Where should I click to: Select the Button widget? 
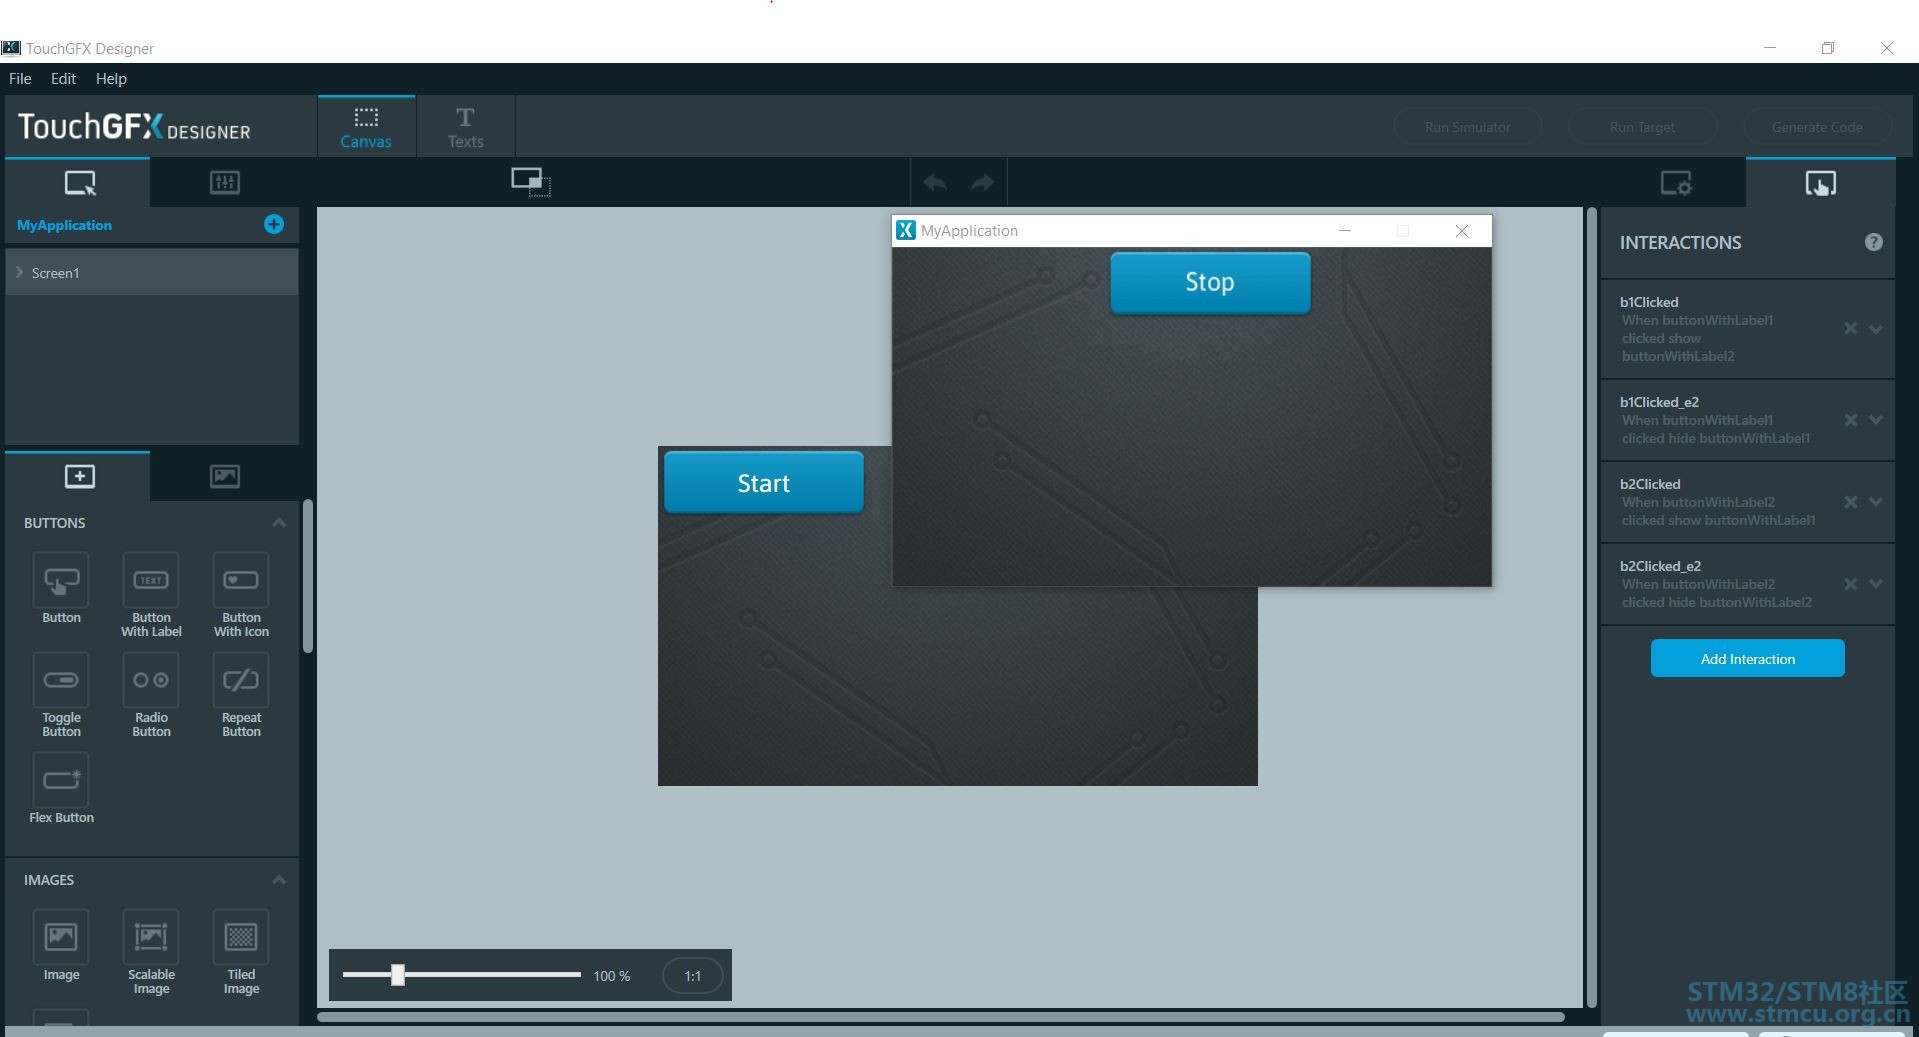(61, 589)
